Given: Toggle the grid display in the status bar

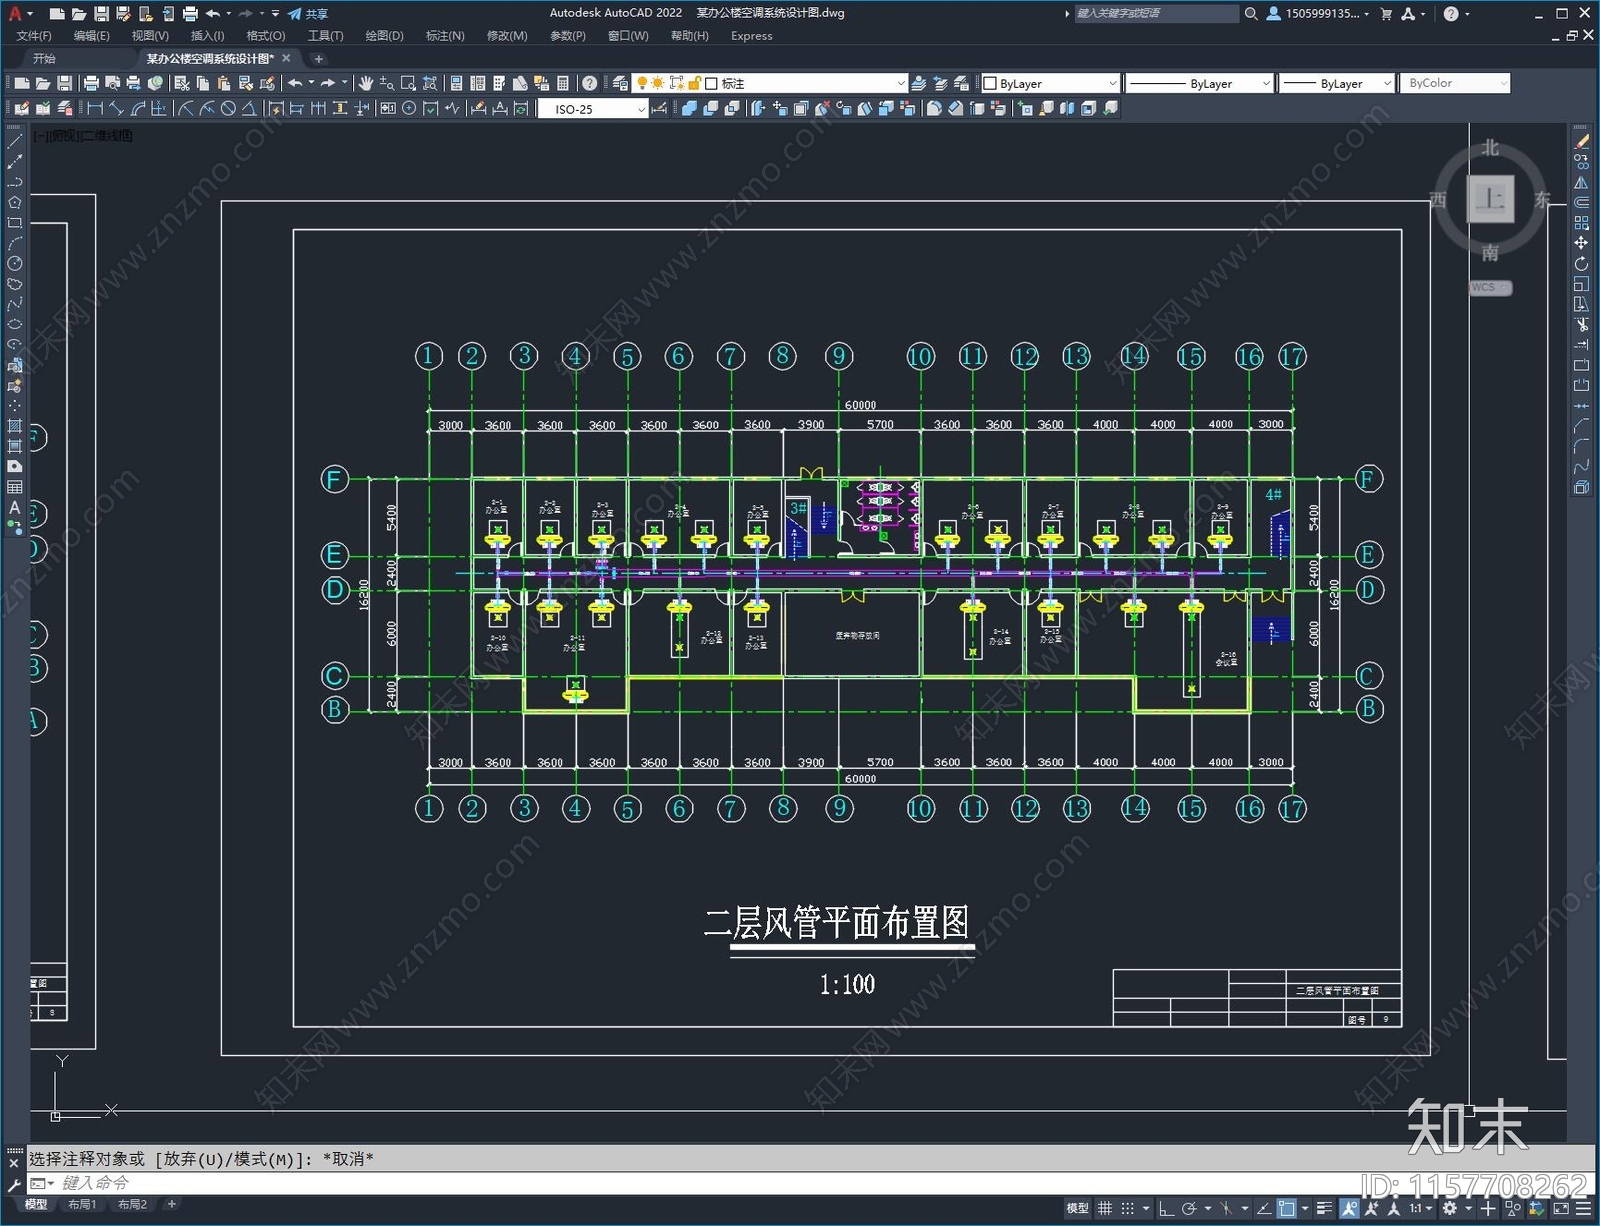Looking at the screenshot, I should pos(1105,1205).
